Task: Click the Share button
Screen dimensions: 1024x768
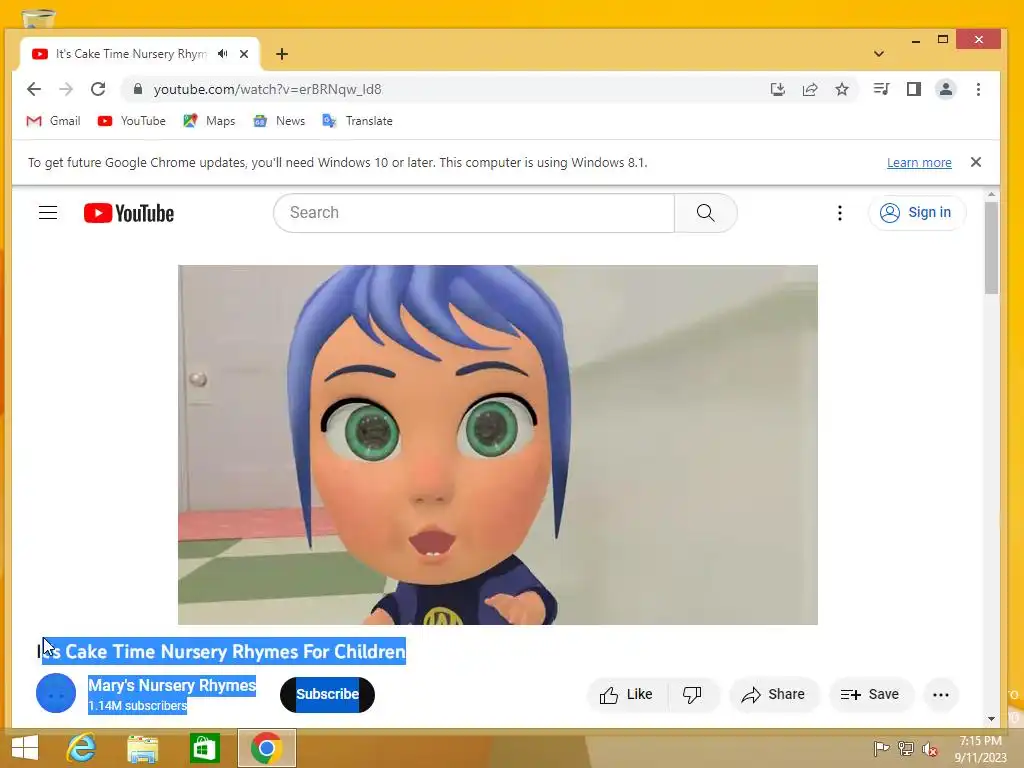Action: (773, 694)
